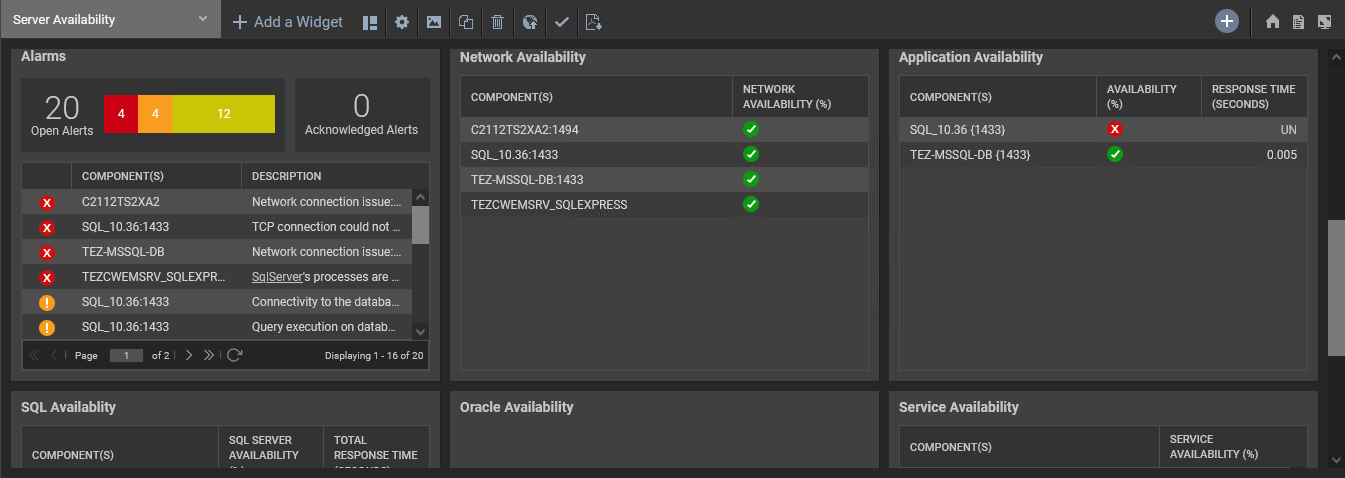Click the checkmark icon in toolbar
Viewport: 1345px width, 478px height.
pyautogui.click(x=562, y=22)
